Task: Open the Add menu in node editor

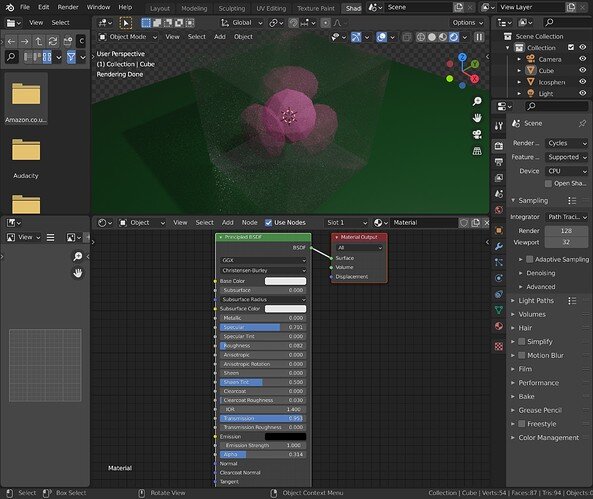Action: pyautogui.click(x=227, y=223)
